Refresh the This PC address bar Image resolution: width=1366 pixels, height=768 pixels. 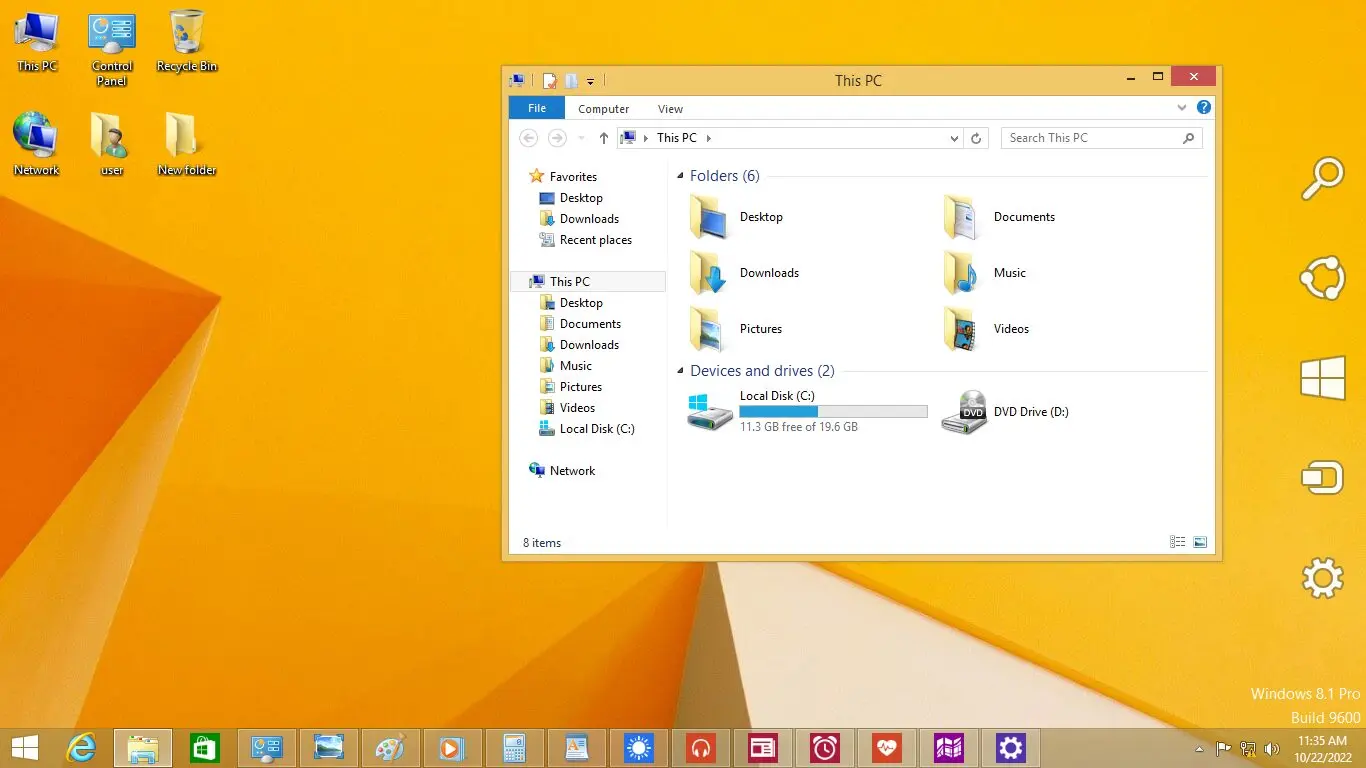[x=977, y=138]
